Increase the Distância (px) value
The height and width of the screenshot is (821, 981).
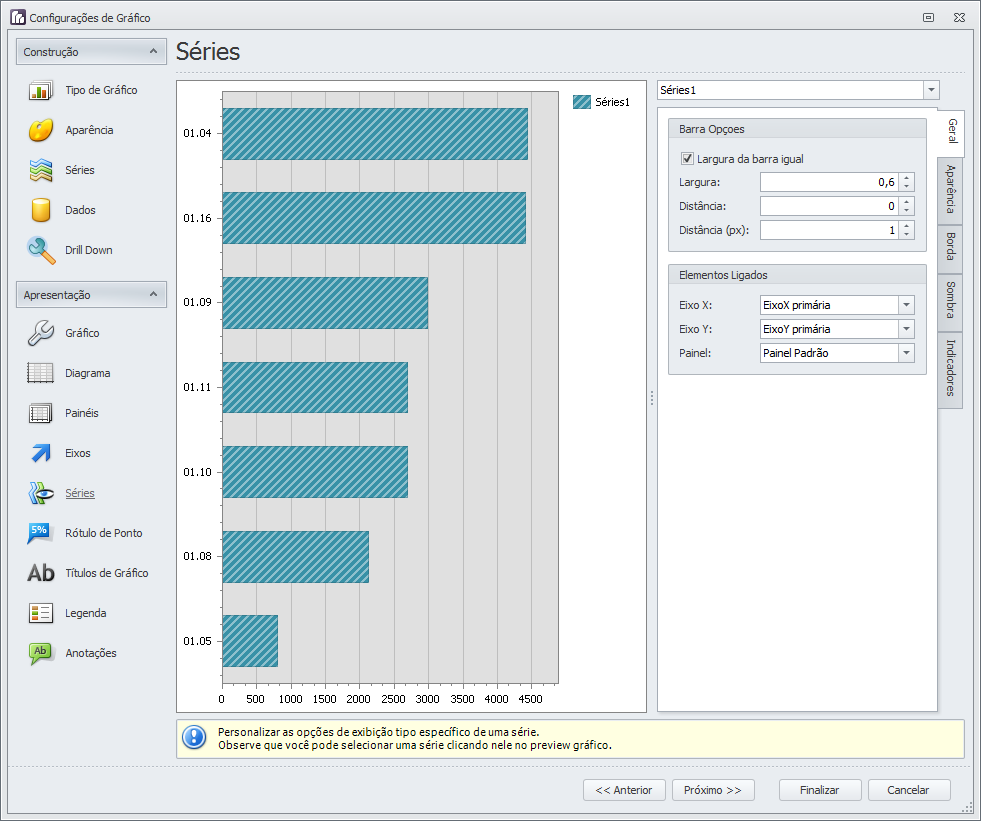click(x=907, y=225)
